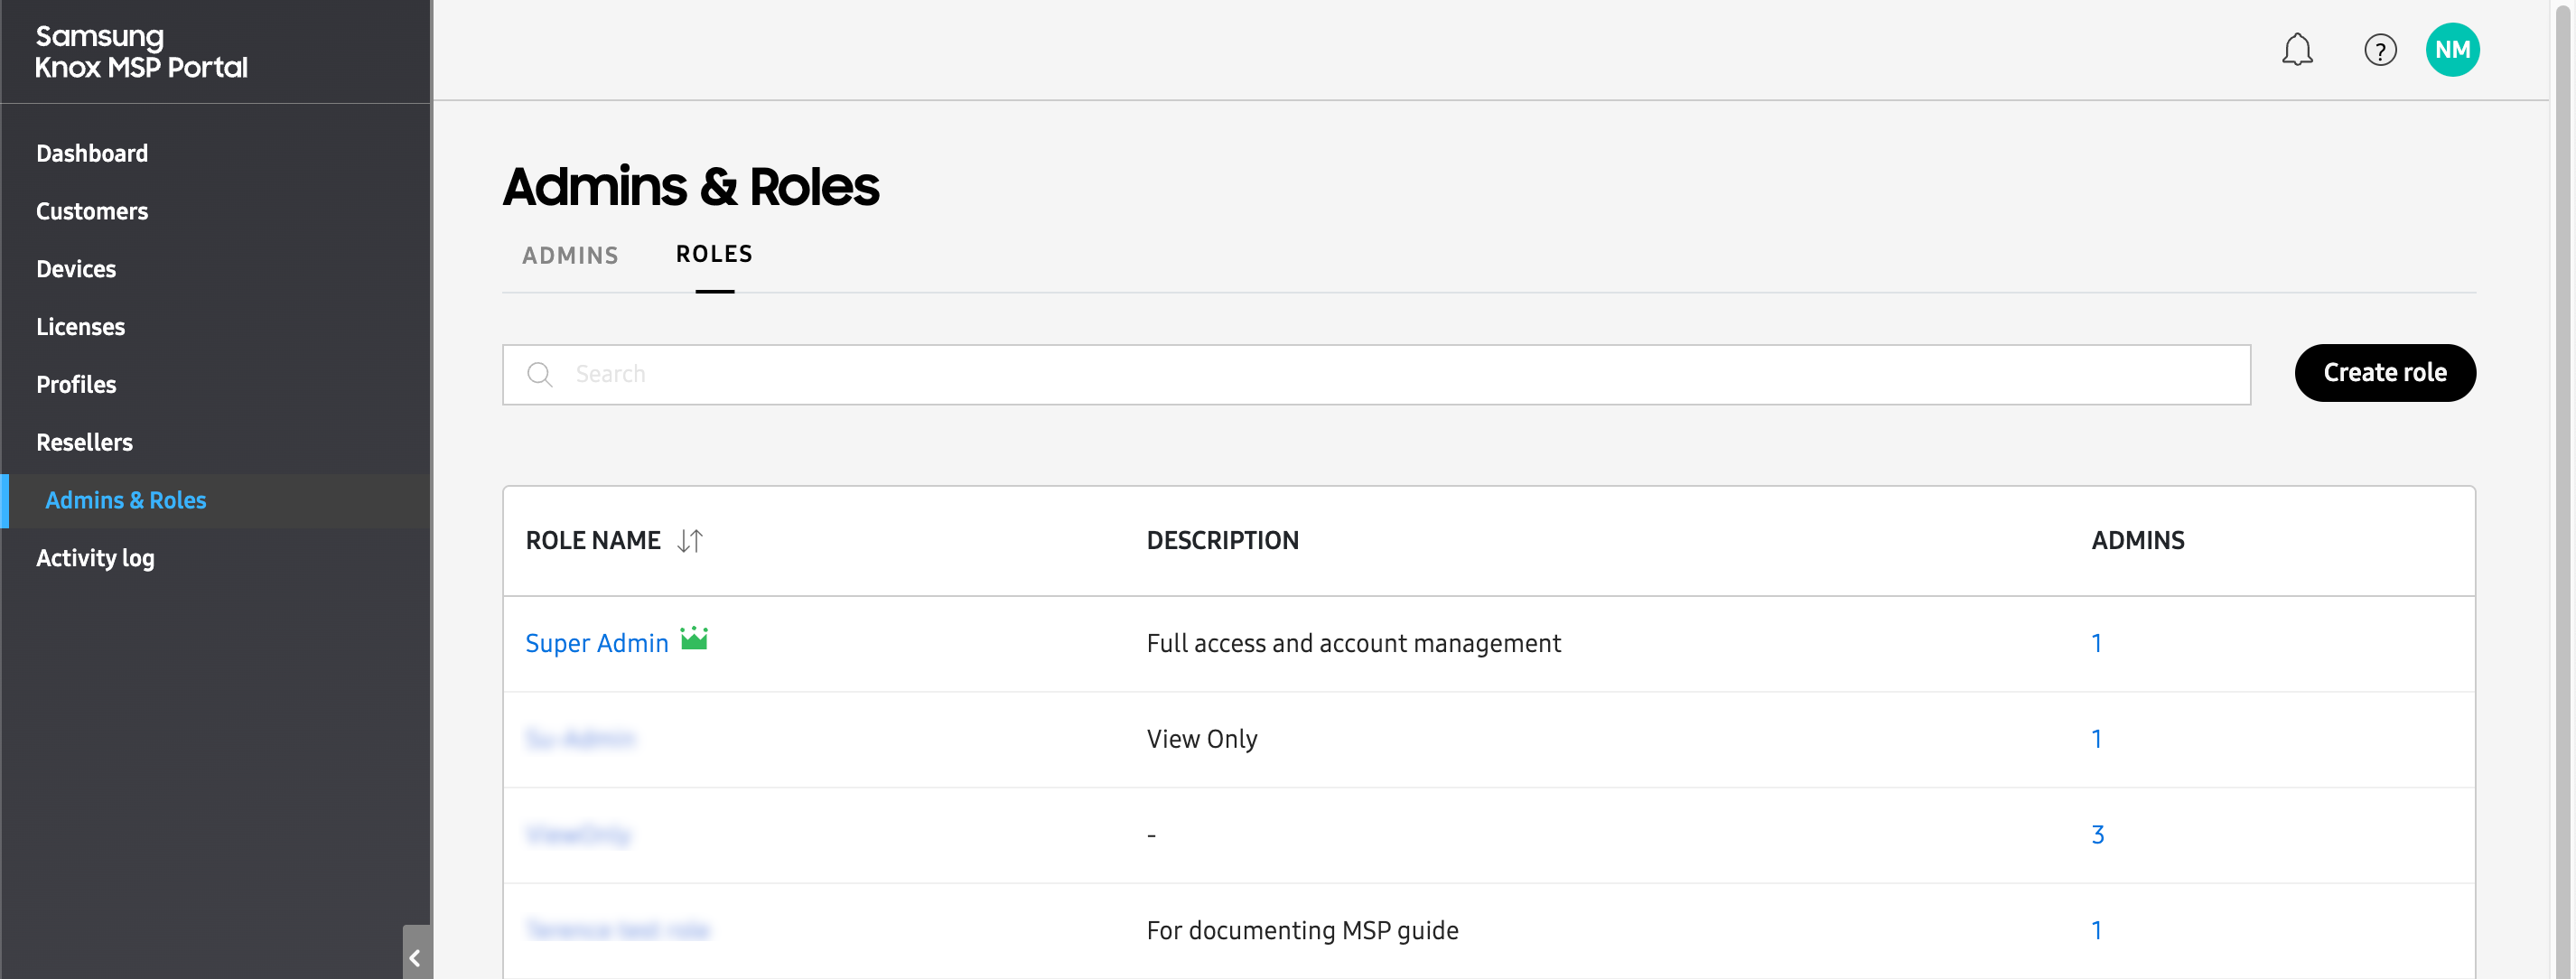
Task: Collapse the sidebar with the chevron
Action: [x=415, y=957]
